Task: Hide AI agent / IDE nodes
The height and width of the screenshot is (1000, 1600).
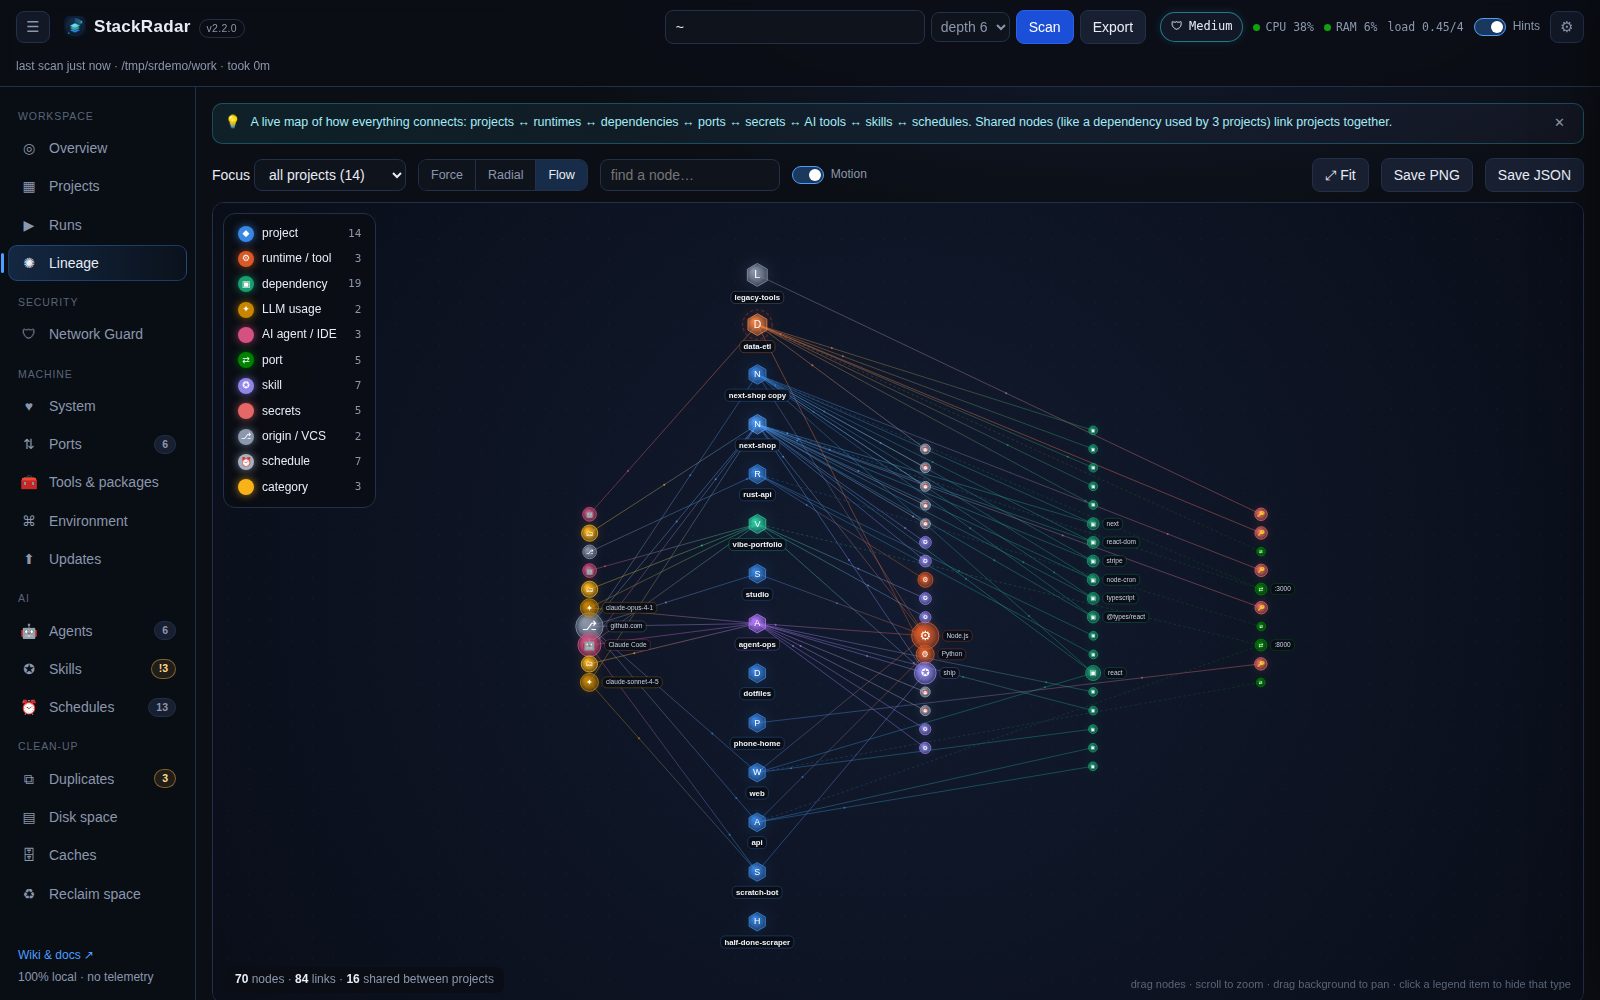Action: click(x=299, y=334)
